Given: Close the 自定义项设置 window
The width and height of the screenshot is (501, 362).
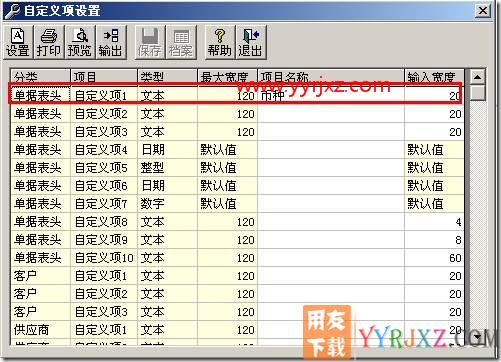Looking at the screenshot, I should tap(483, 11).
